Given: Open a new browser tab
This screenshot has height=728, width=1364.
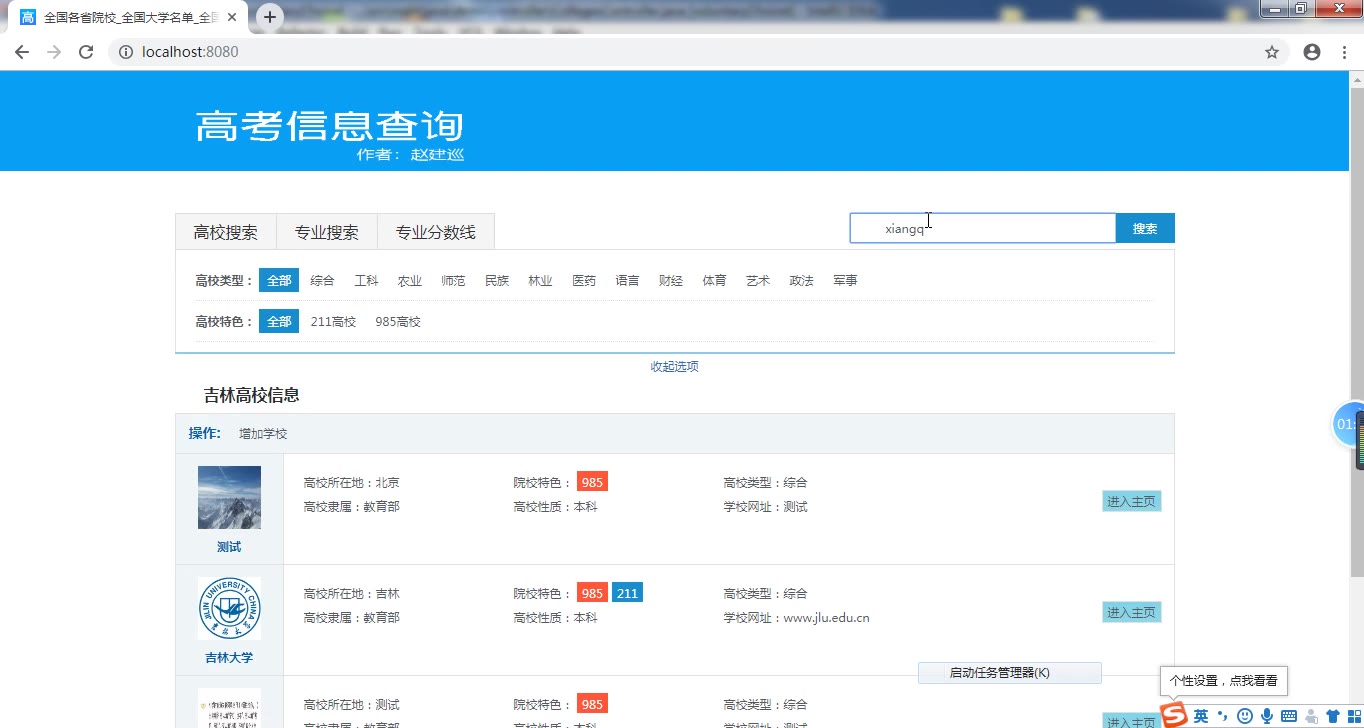Looking at the screenshot, I should click(270, 17).
